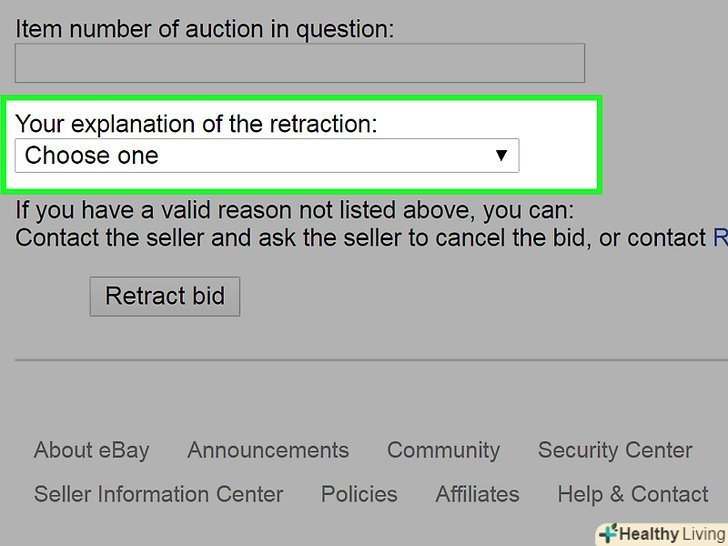
Task: Click the cut-off blue link after 'or contact'
Action: coord(720,238)
